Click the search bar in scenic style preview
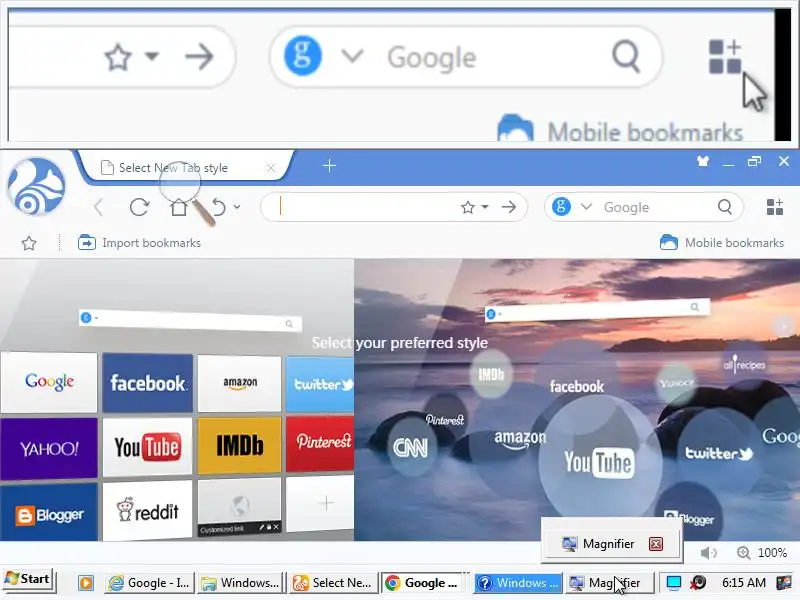 597,310
